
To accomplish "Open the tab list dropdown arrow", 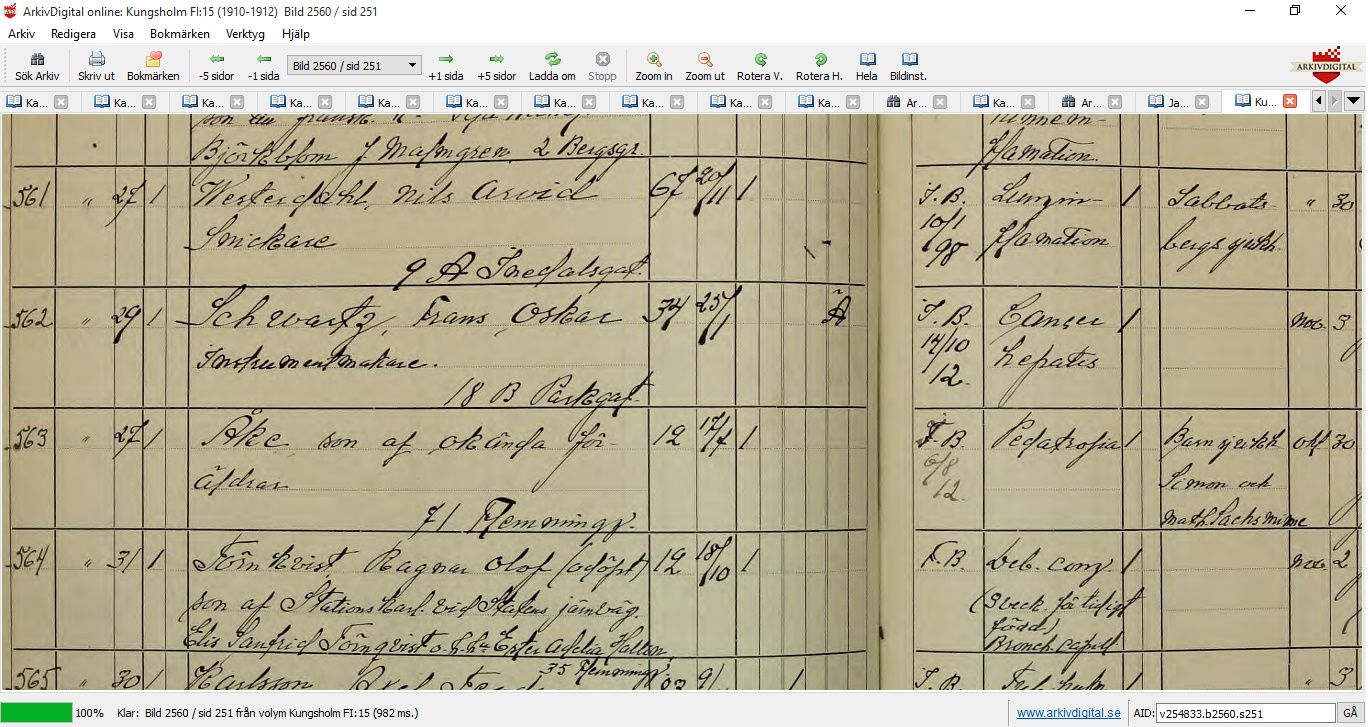I will [x=1354, y=101].
